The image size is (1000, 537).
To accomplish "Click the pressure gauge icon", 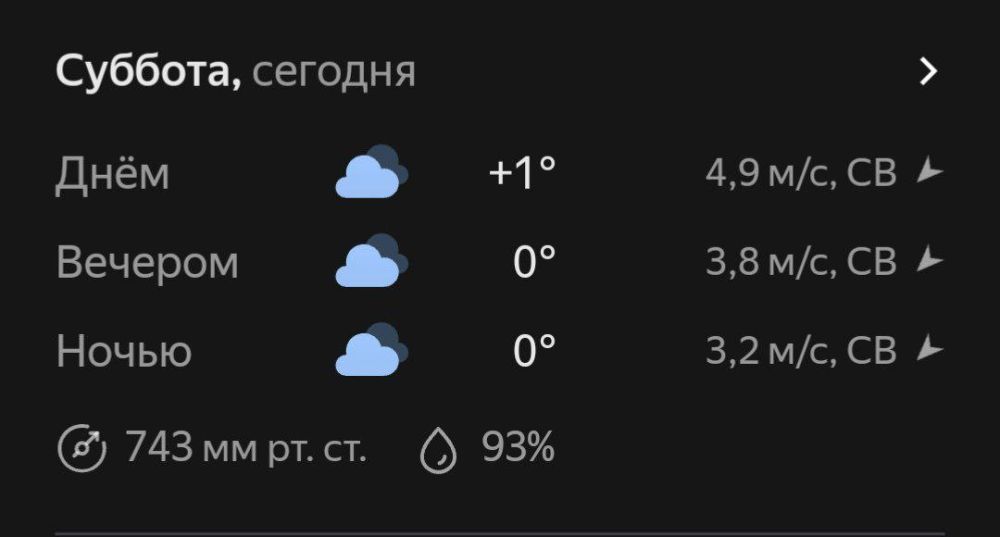I will (x=83, y=448).
